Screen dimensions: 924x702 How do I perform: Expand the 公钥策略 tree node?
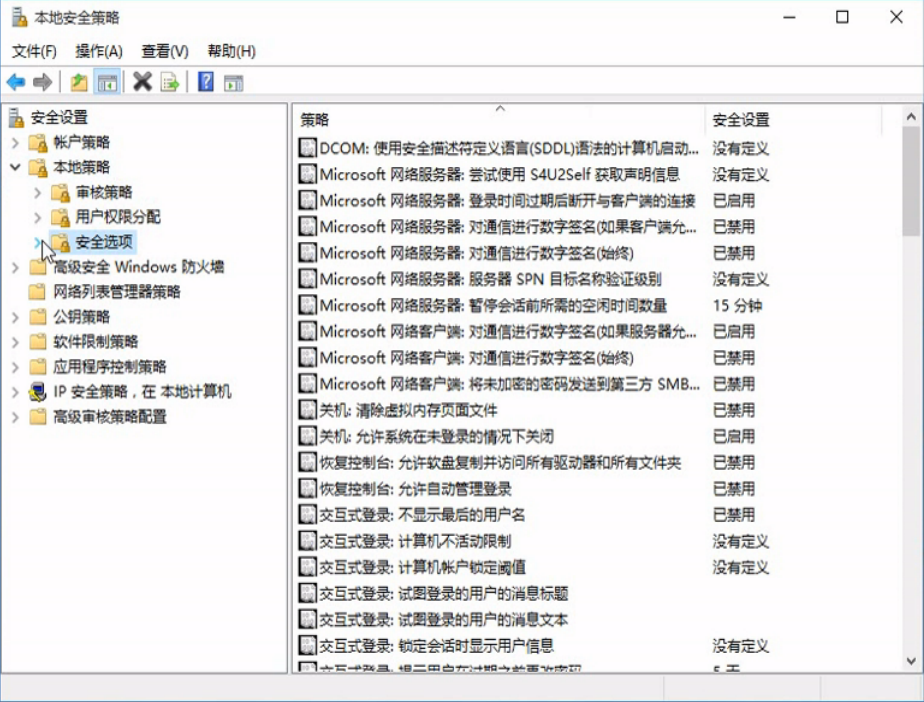click(15, 317)
